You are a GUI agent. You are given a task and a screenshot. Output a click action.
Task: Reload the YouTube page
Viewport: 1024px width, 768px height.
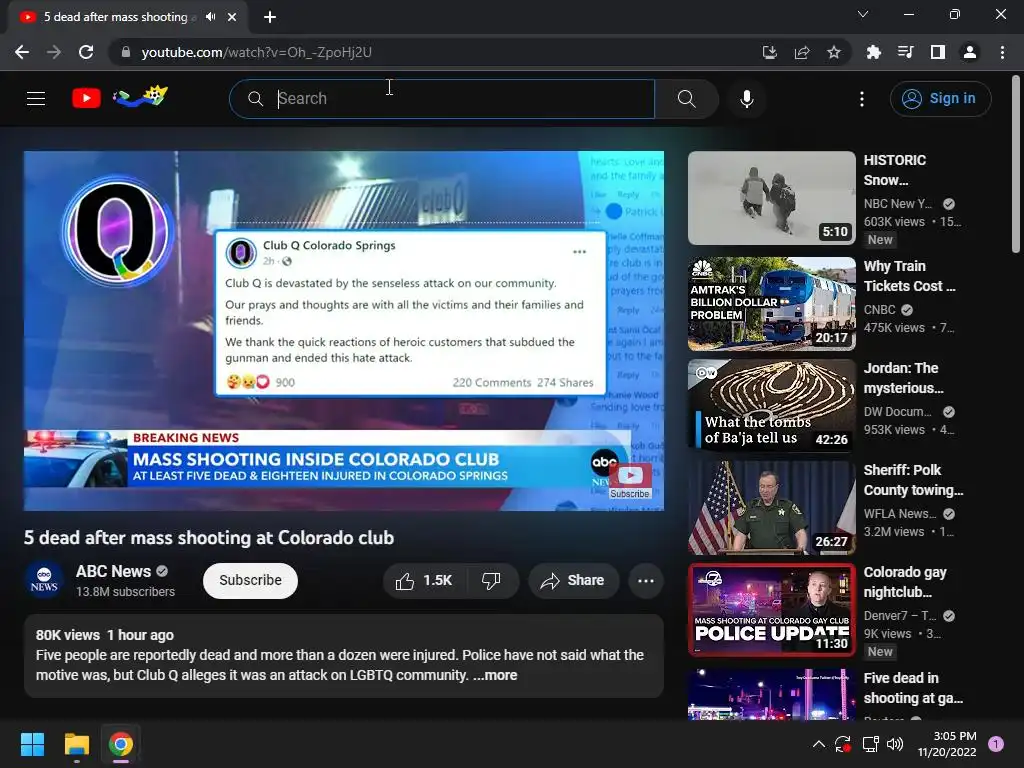coord(86,52)
